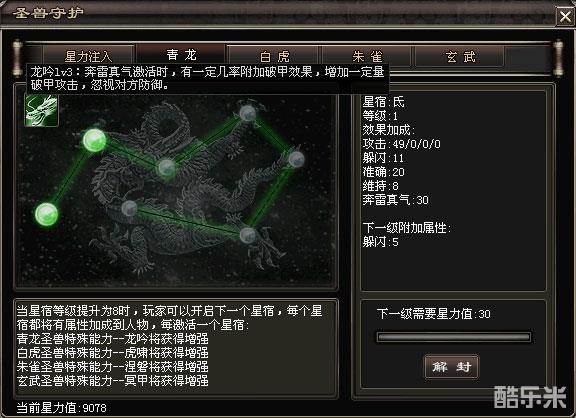Select the glowing green star orb at far left
Image resolution: width=576 pixels, height=418 pixels.
[x=46, y=214]
